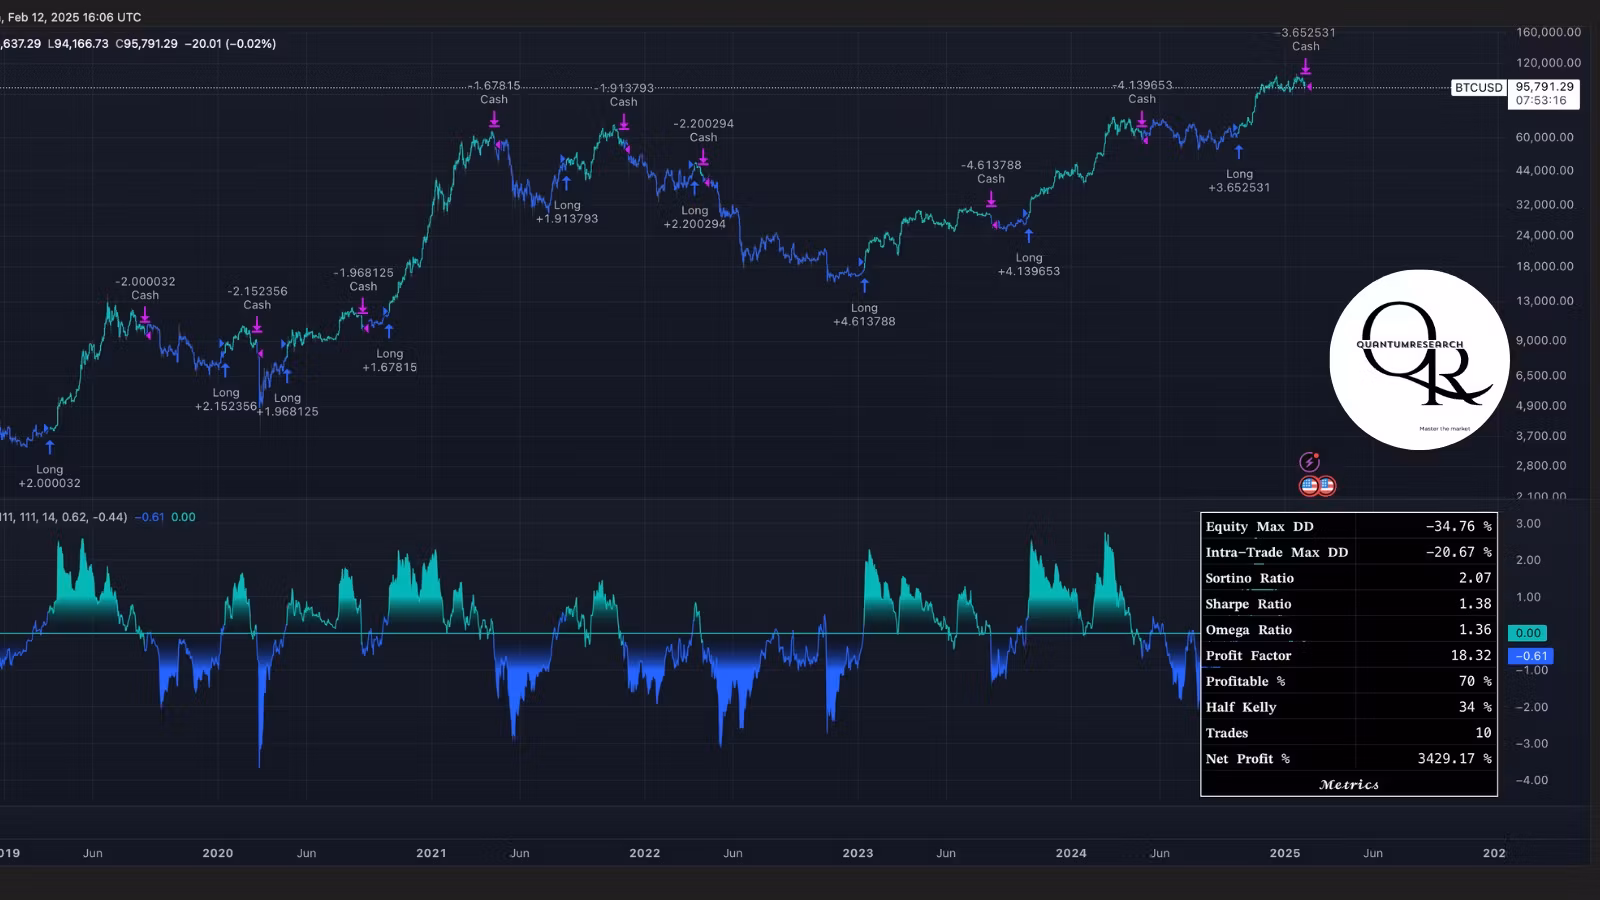Click the teal 0.00 indicator axis label
1600x900 pixels.
point(1528,633)
